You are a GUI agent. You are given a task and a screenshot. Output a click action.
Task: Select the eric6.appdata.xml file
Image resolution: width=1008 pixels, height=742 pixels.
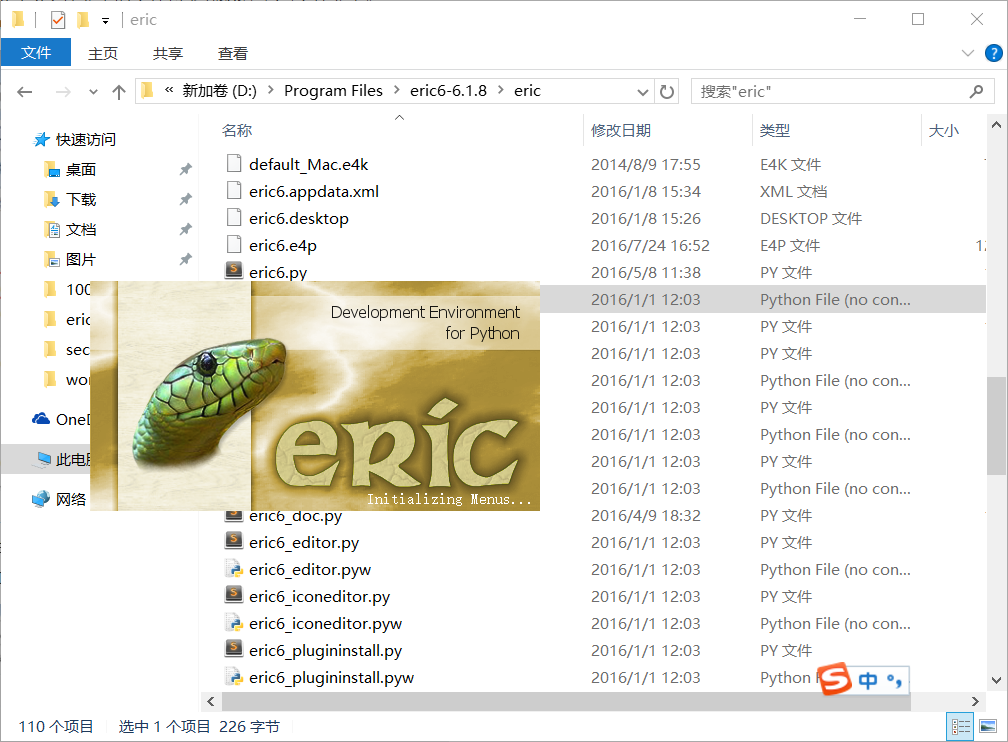point(314,192)
